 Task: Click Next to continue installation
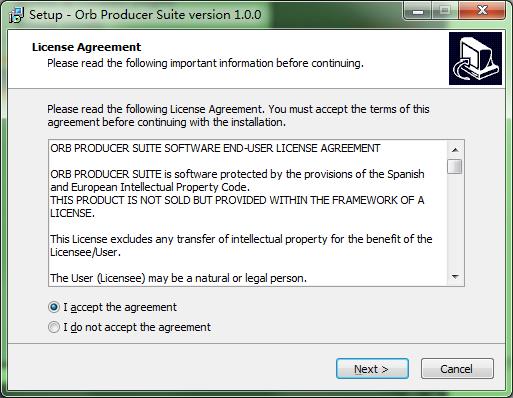[372, 369]
